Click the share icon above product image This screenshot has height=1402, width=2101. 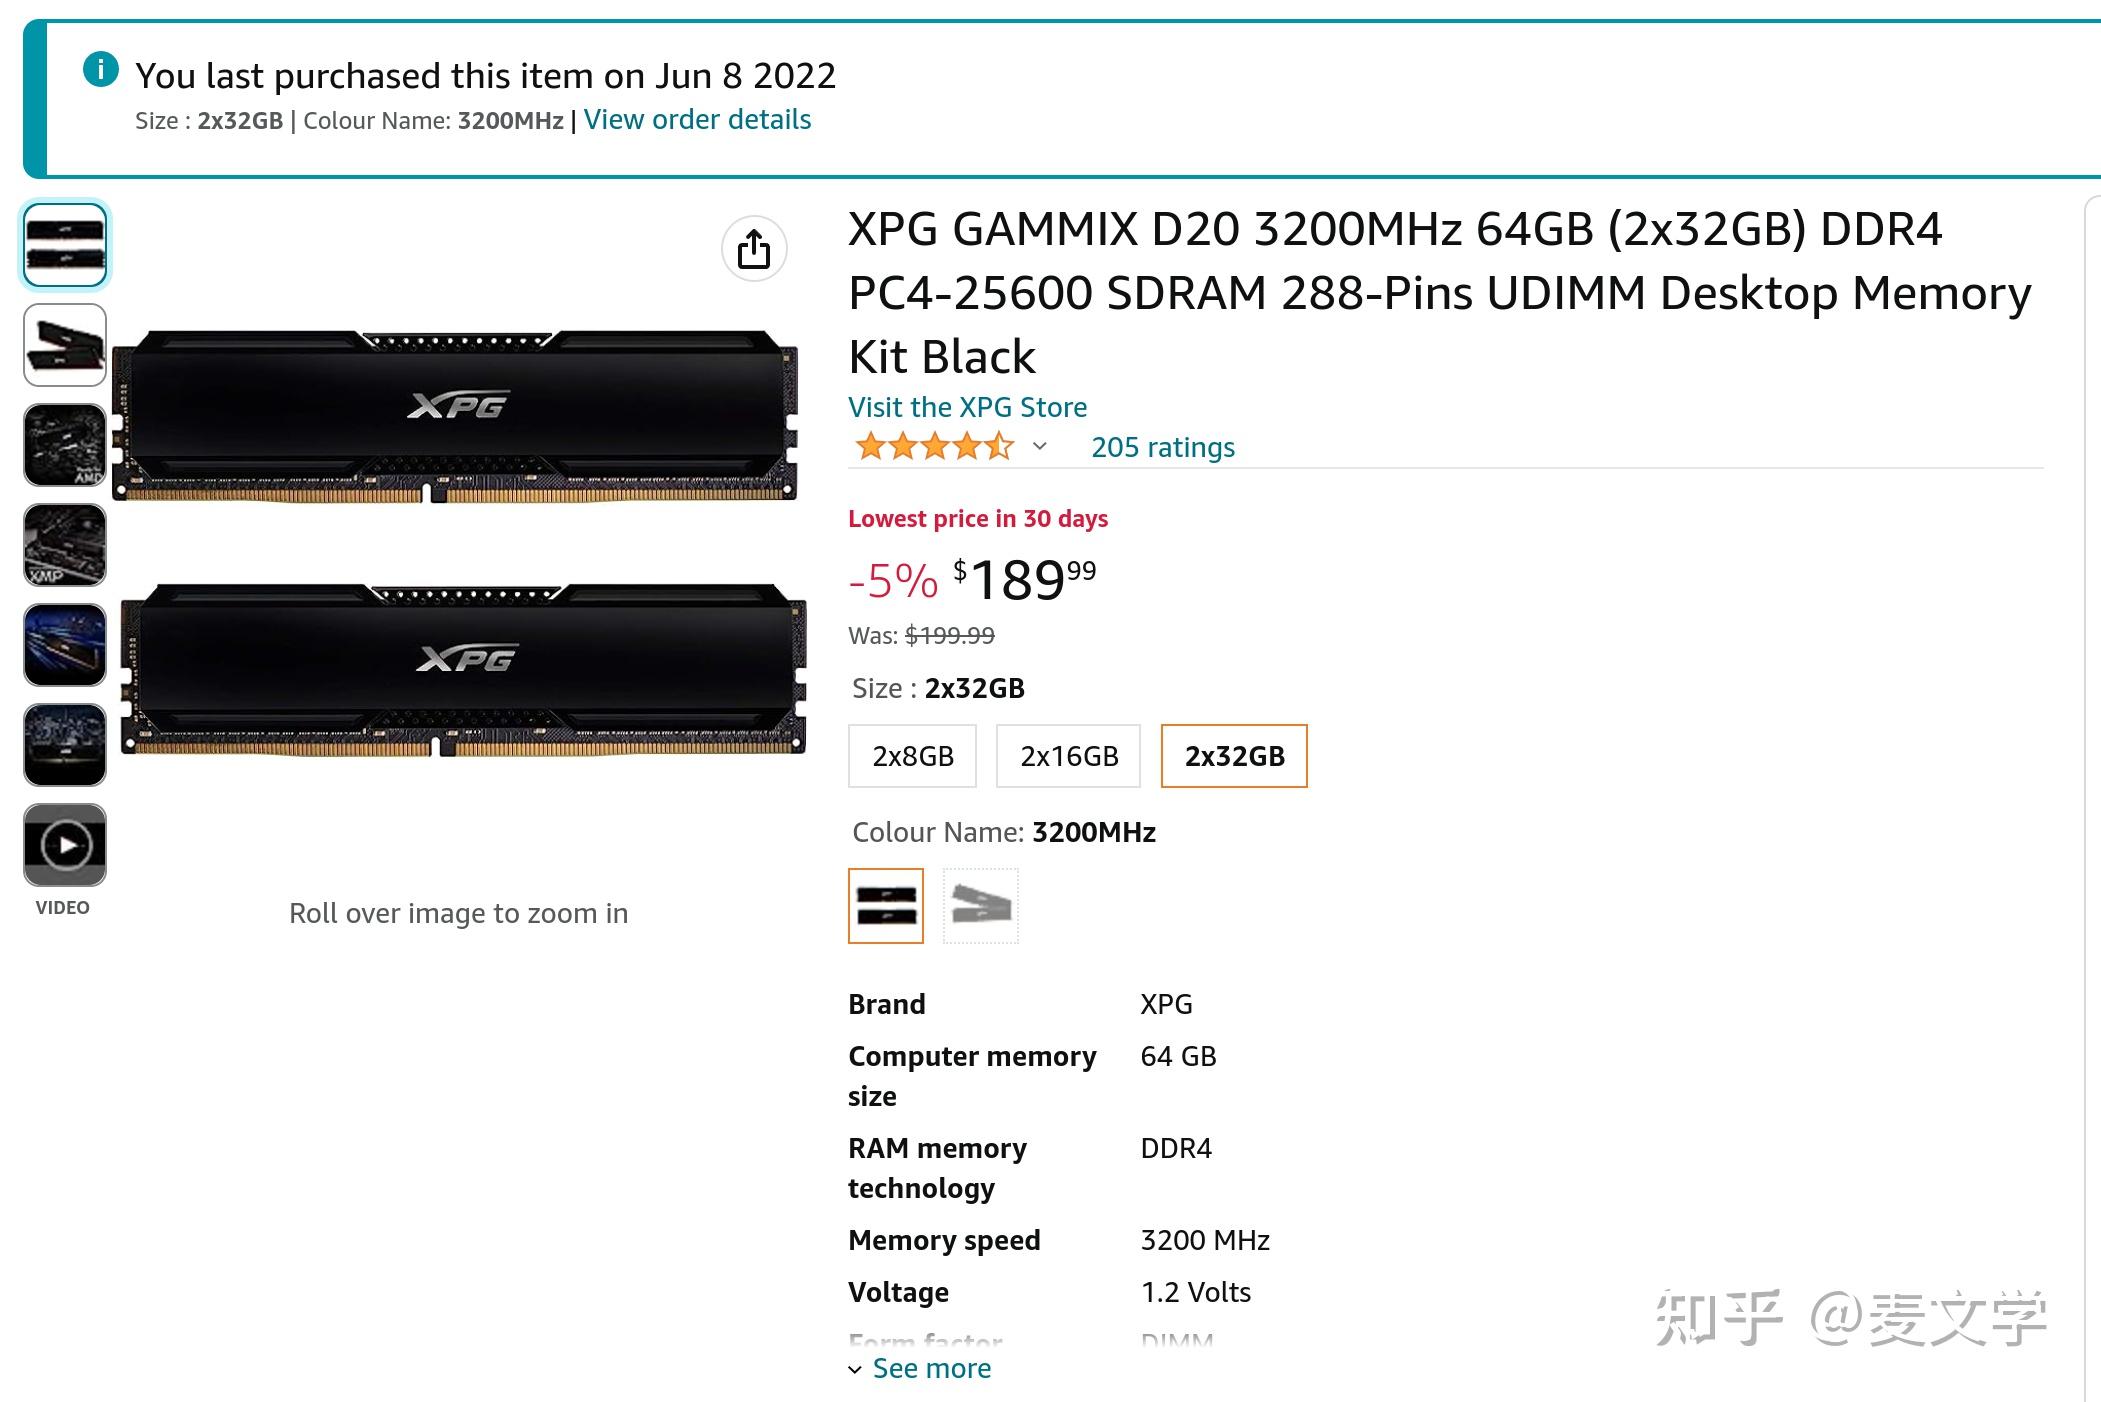coord(754,249)
